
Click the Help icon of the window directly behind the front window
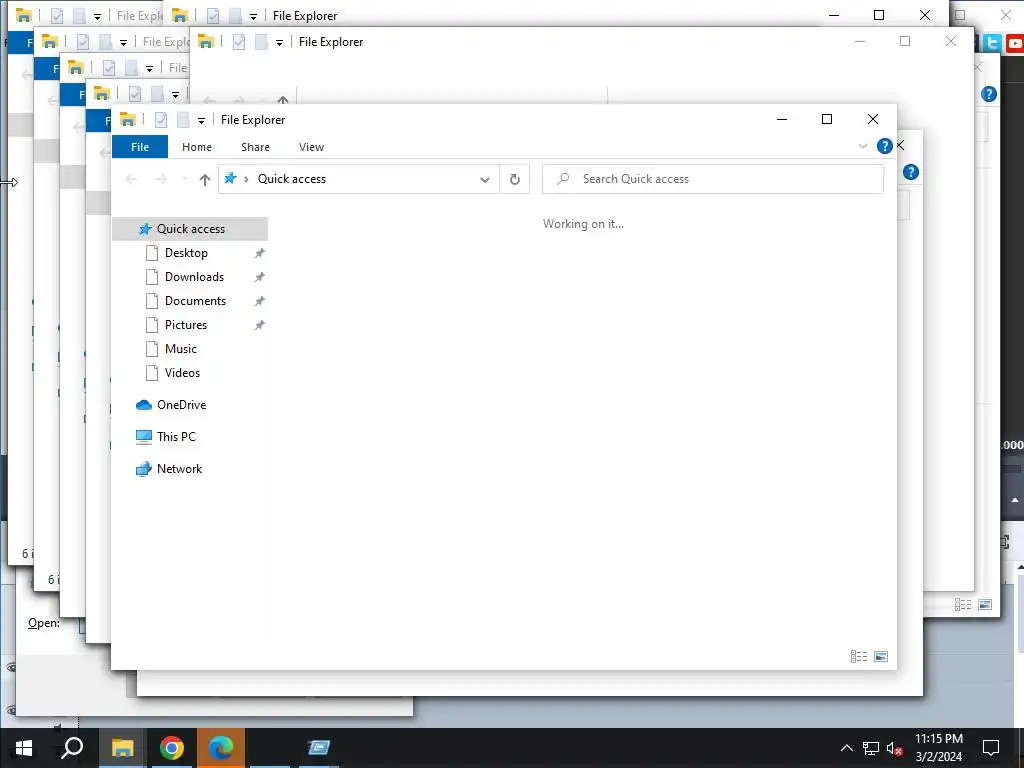point(910,172)
